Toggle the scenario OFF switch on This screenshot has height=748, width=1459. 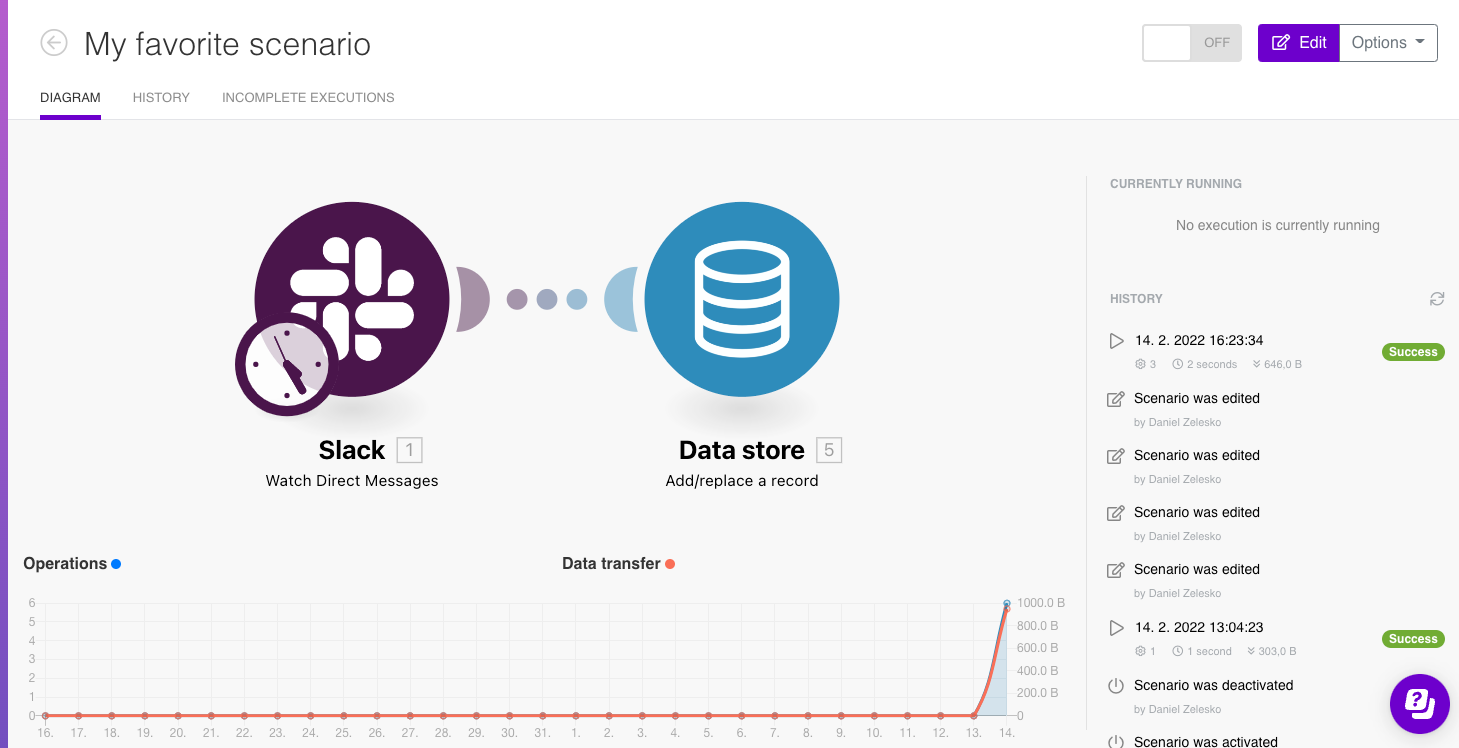point(1192,43)
